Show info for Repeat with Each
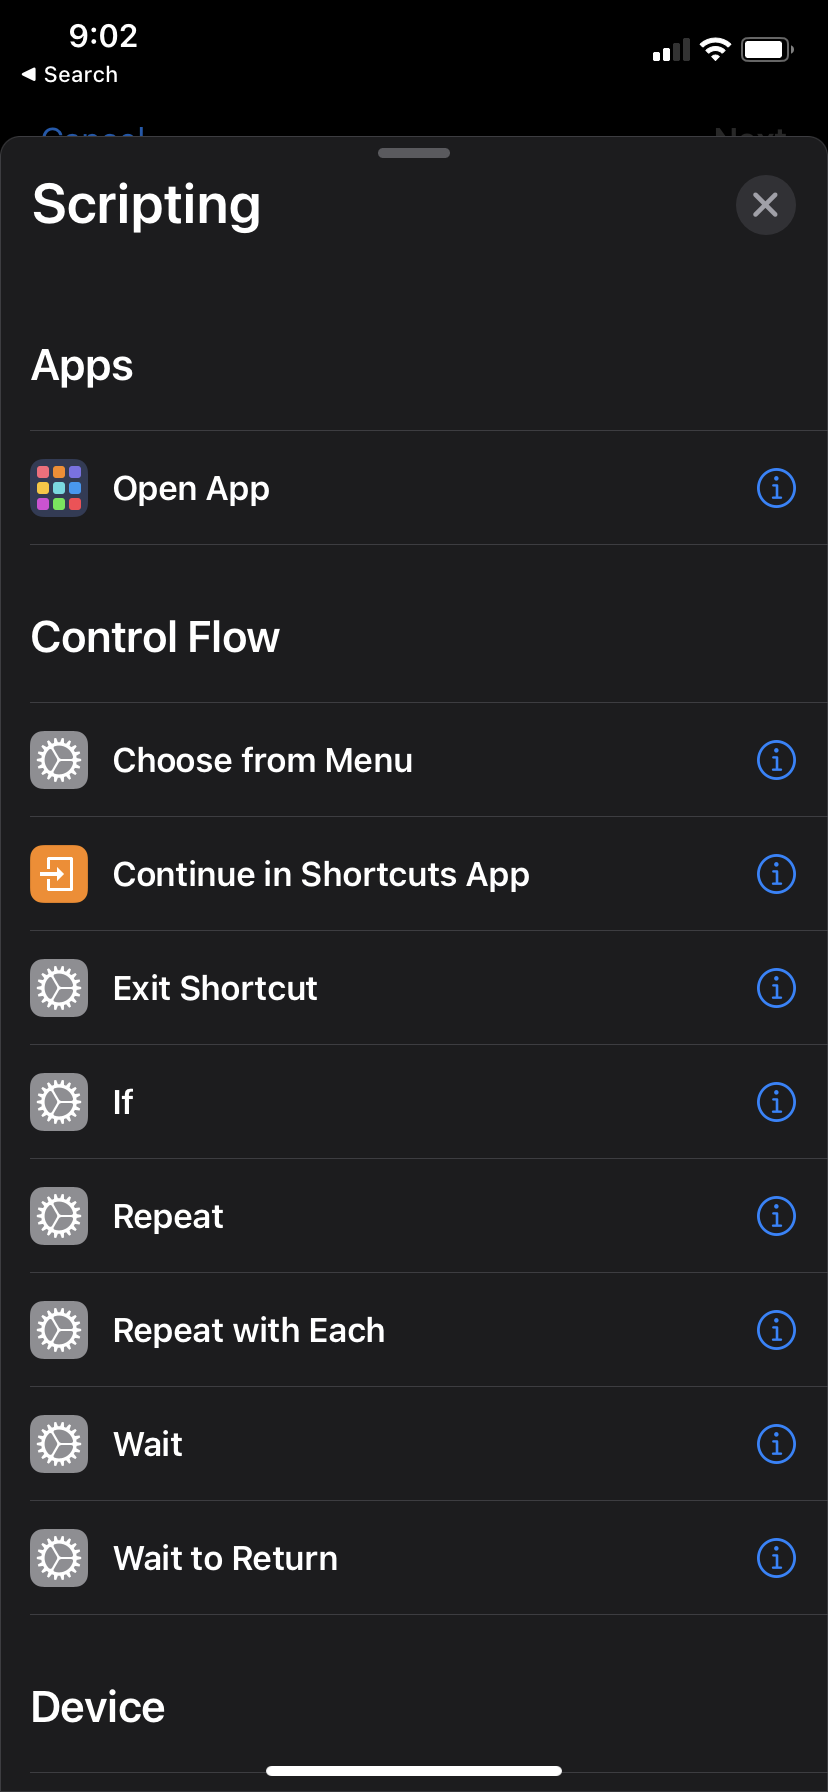The width and height of the screenshot is (828, 1792). [776, 1330]
